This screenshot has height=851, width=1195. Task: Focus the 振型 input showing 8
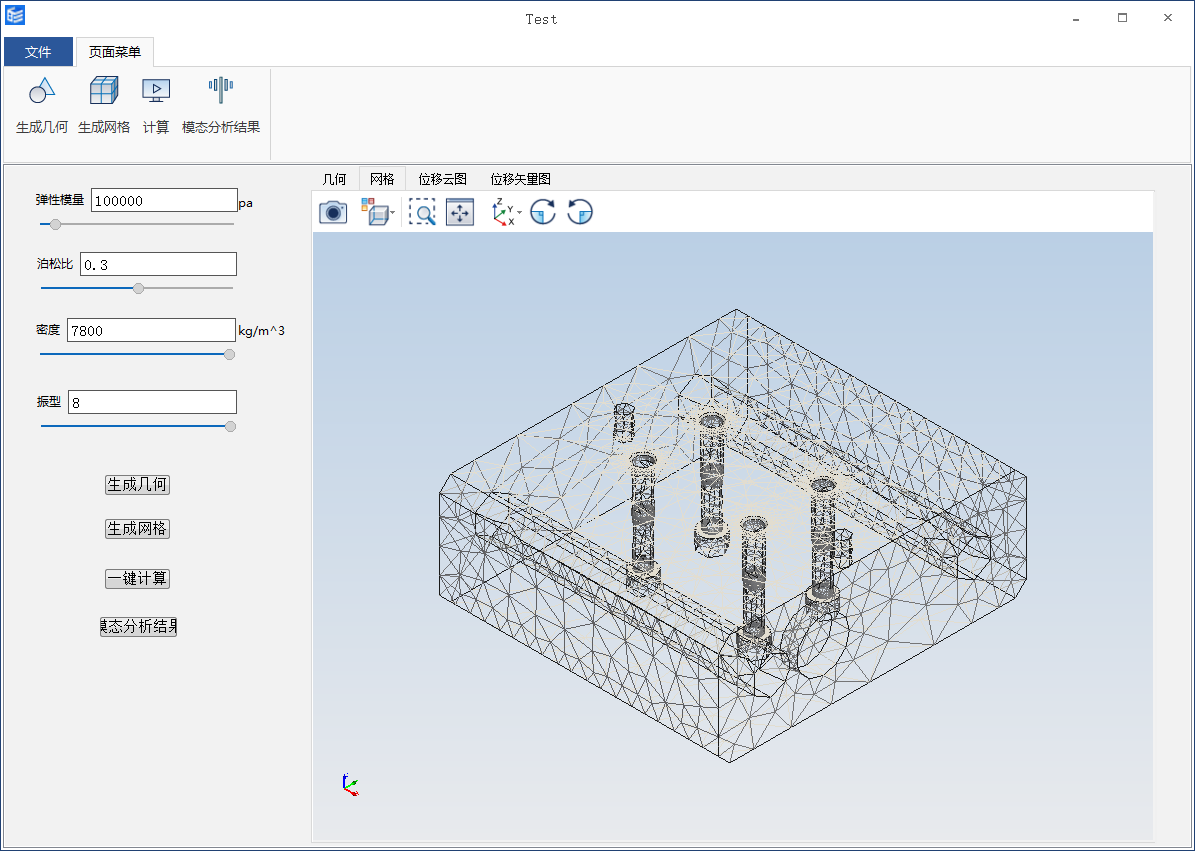click(152, 402)
